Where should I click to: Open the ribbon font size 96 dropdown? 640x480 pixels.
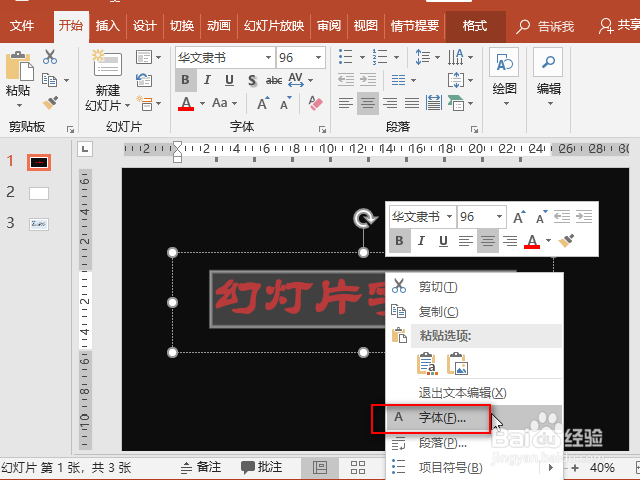point(318,58)
